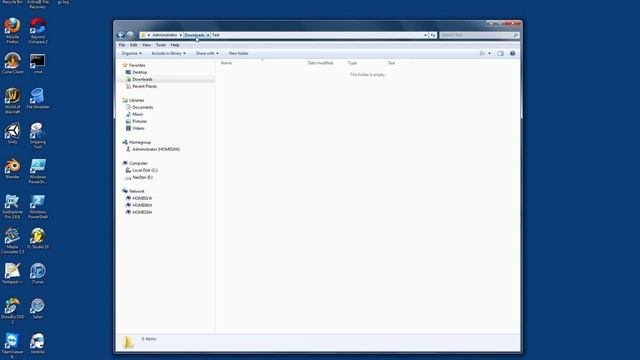Select the Snipping Tool desktop icon
Image resolution: width=640 pixels, height=360 pixels.
tap(38, 136)
